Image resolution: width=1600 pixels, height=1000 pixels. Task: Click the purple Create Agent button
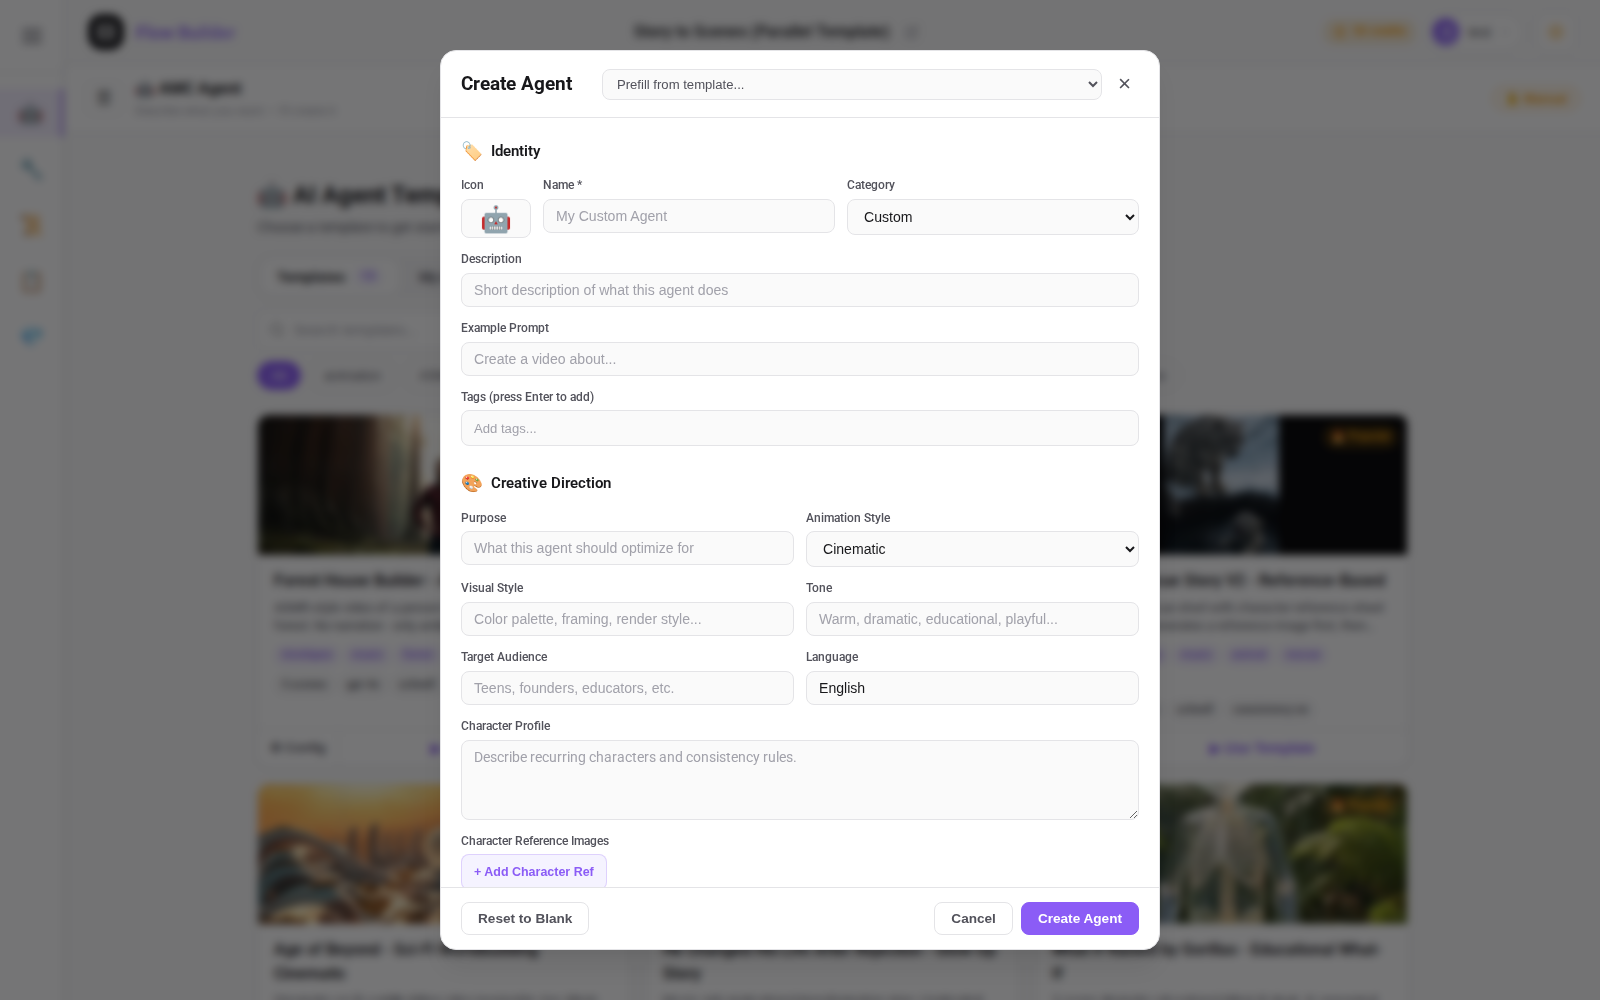tap(1079, 918)
